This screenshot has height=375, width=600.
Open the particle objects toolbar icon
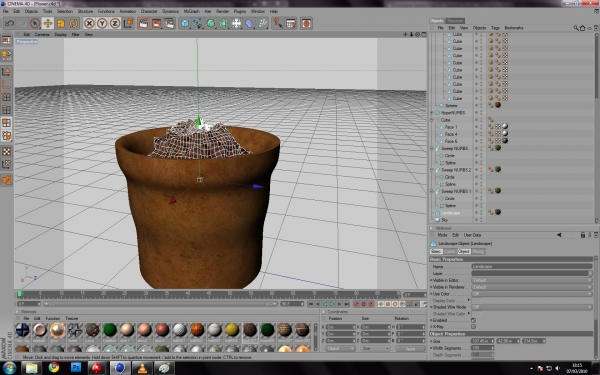click(262, 23)
